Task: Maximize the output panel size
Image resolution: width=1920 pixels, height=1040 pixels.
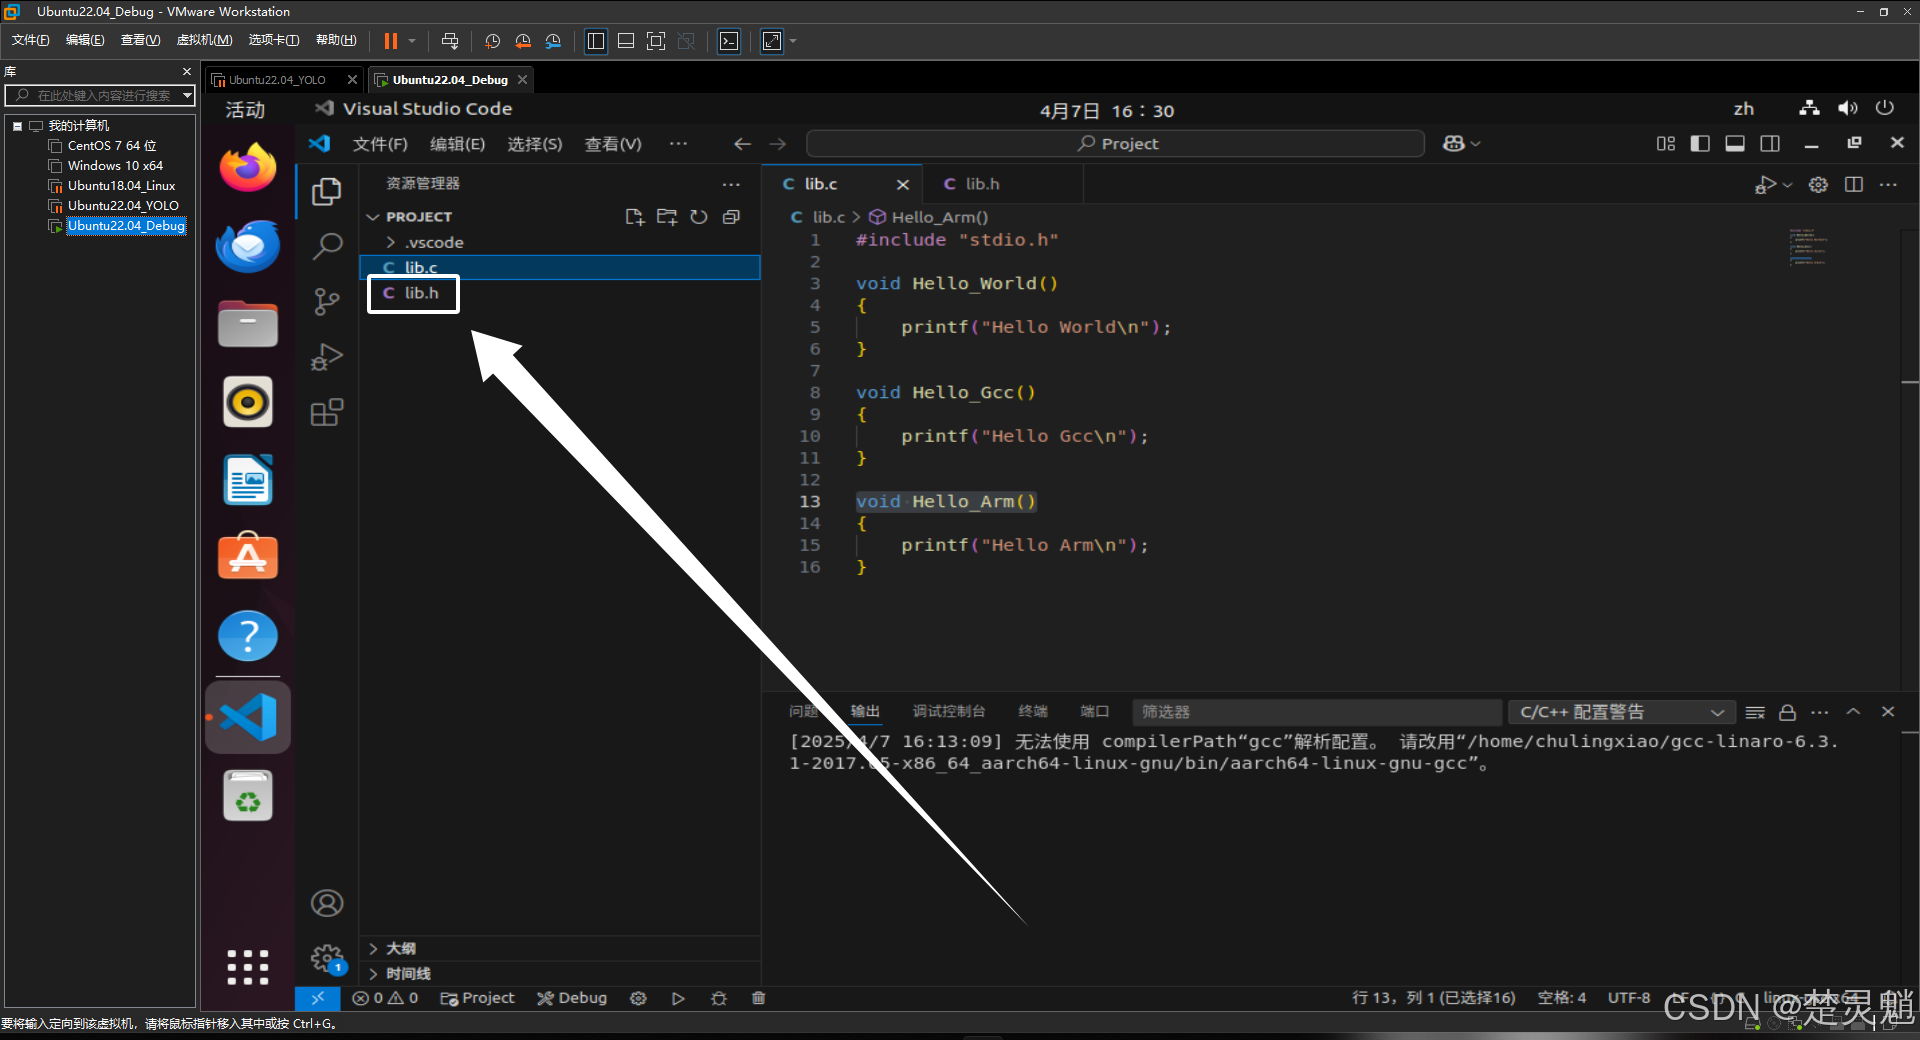Action: click(1853, 712)
